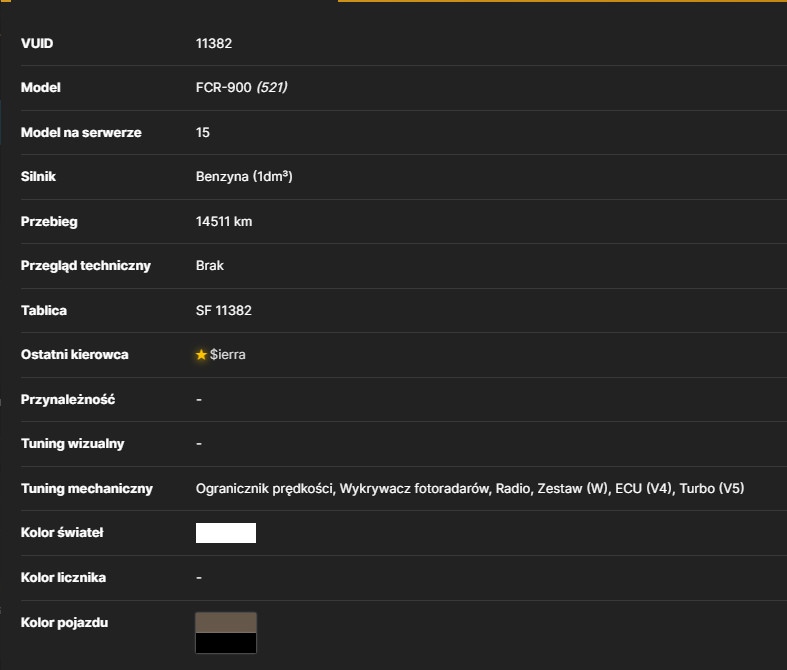Click the model name FCR-900
Screen dimensions: 787x670
223,87
